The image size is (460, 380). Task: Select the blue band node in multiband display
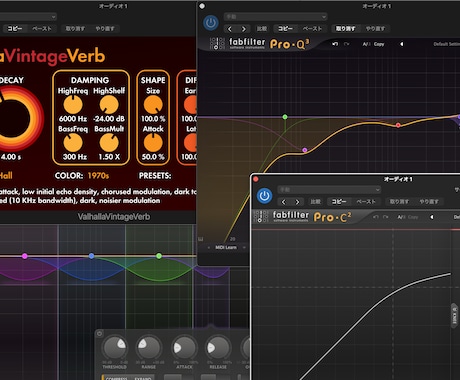click(92, 256)
